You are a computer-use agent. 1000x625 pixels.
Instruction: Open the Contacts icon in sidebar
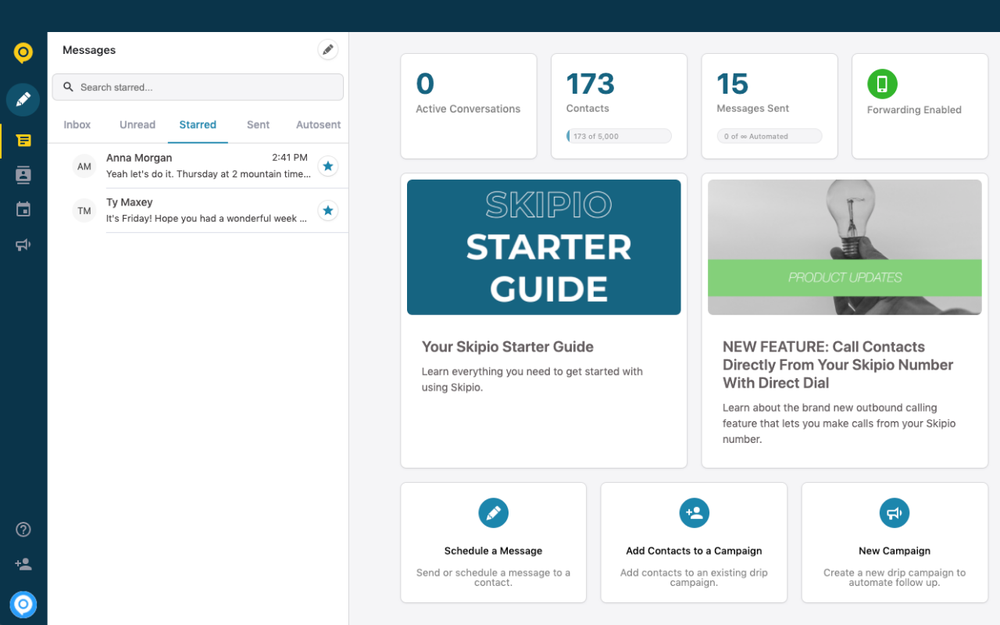pos(24,175)
